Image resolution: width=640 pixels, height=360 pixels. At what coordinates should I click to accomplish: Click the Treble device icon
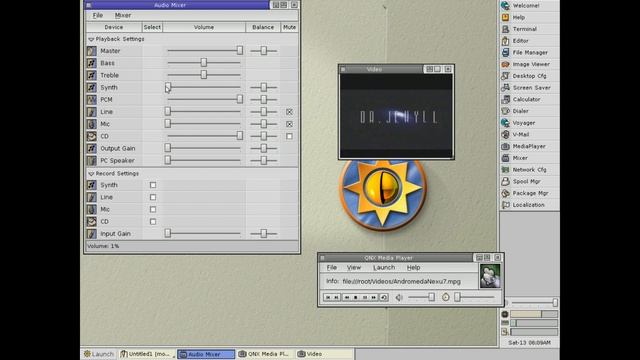pos(91,76)
